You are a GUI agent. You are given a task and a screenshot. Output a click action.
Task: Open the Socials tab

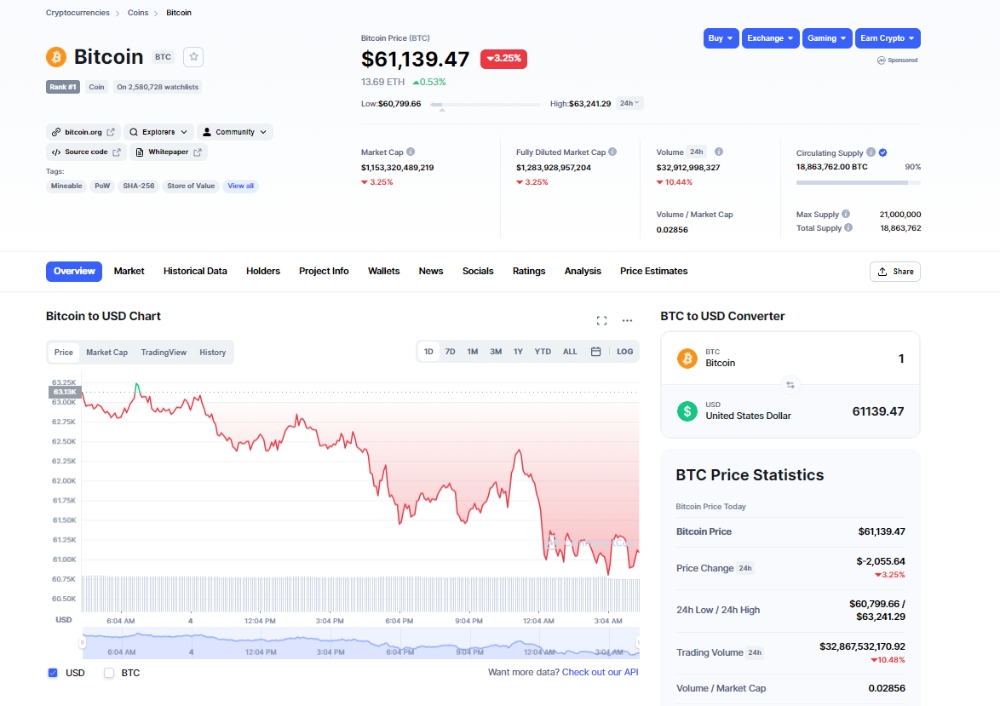[x=478, y=271]
